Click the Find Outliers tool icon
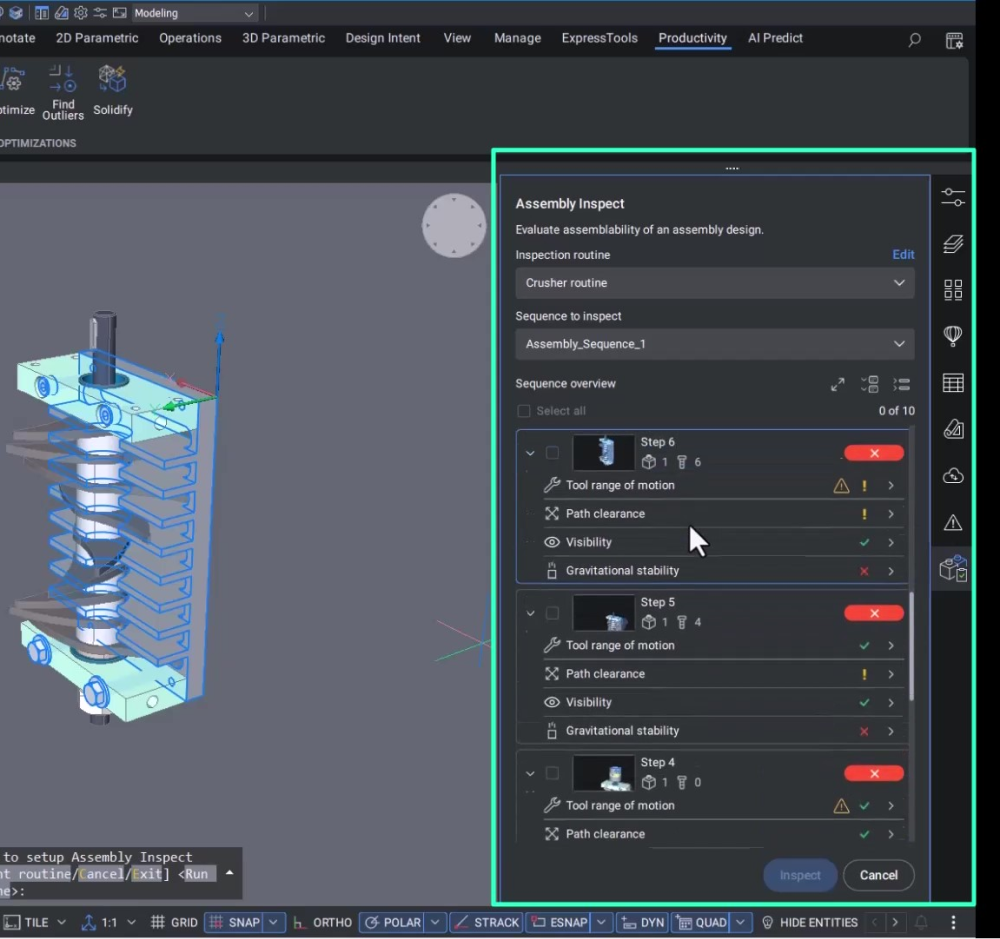Image resolution: width=1000 pixels, height=939 pixels. (x=63, y=79)
